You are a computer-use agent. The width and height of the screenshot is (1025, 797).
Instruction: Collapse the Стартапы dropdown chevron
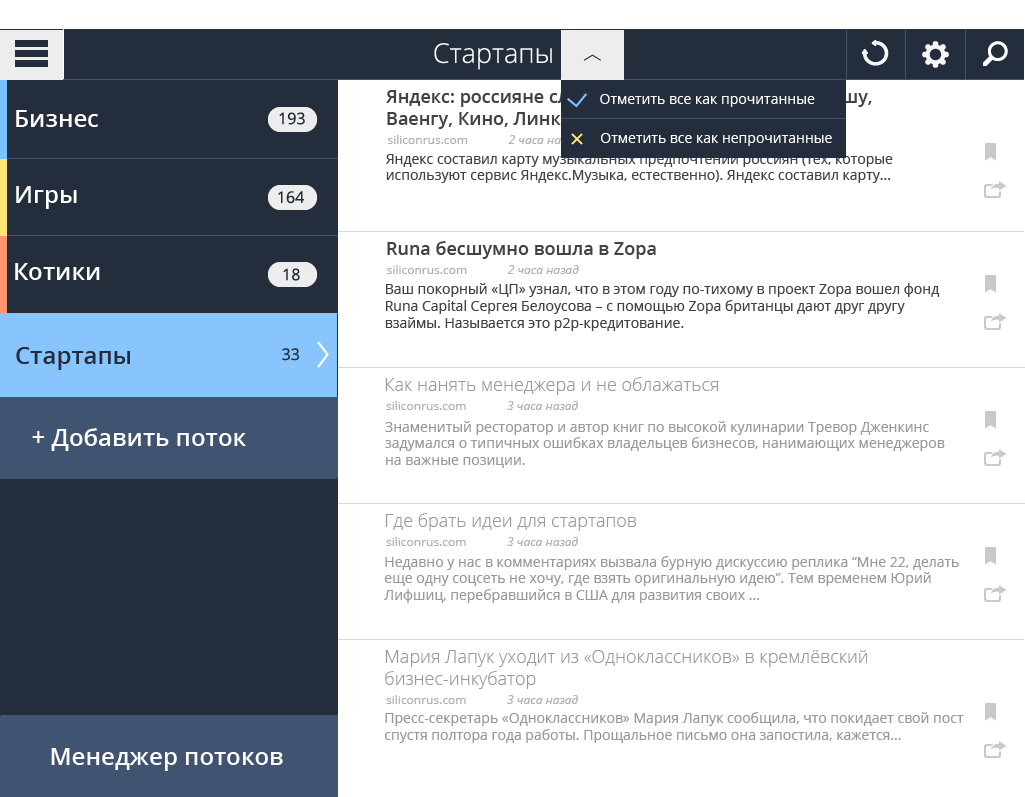pyautogui.click(x=592, y=56)
